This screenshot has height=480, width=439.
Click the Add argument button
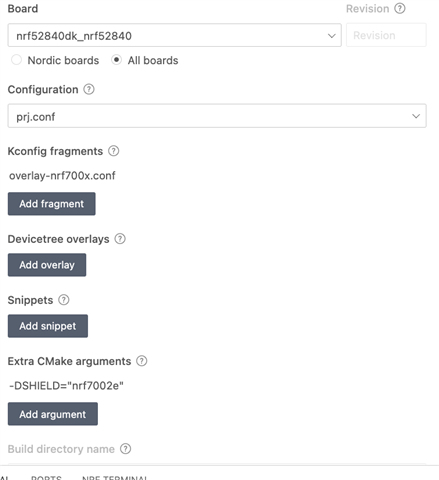[53, 414]
